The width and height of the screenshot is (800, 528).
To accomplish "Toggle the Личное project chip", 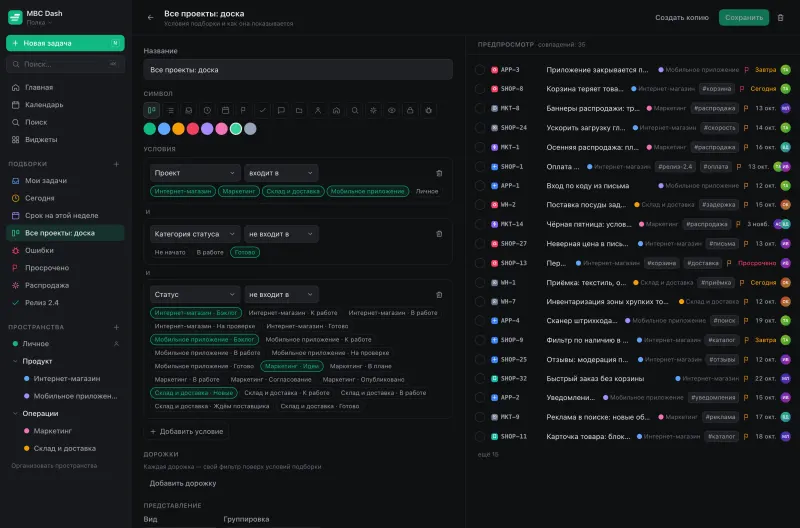I will (427, 191).
